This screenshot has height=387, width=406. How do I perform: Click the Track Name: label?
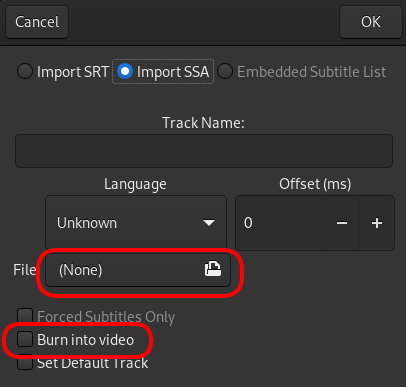click(203, 123)
